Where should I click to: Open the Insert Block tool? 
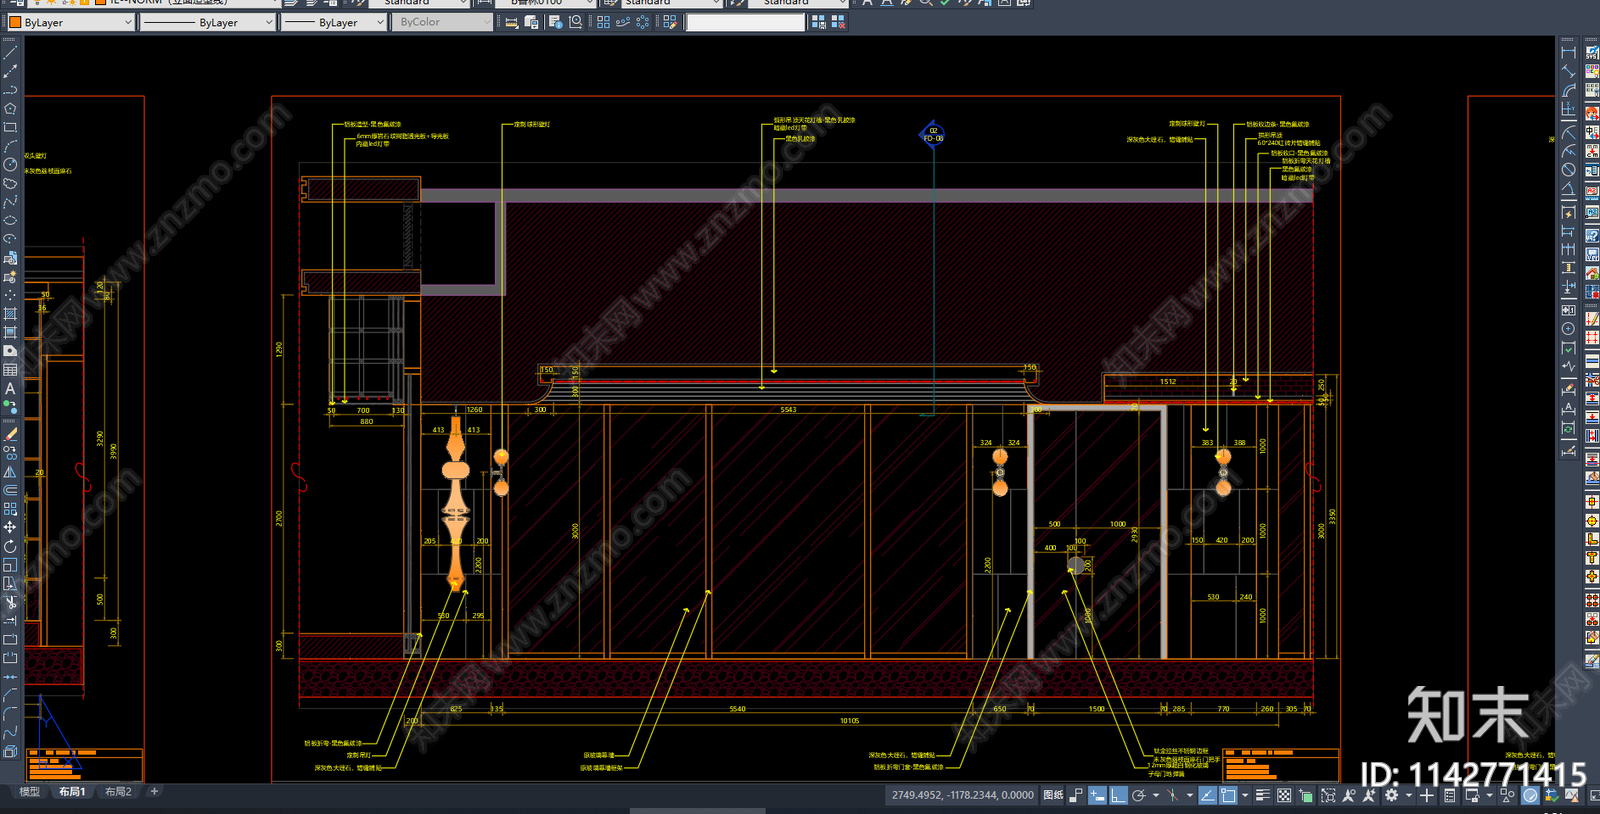10,258
